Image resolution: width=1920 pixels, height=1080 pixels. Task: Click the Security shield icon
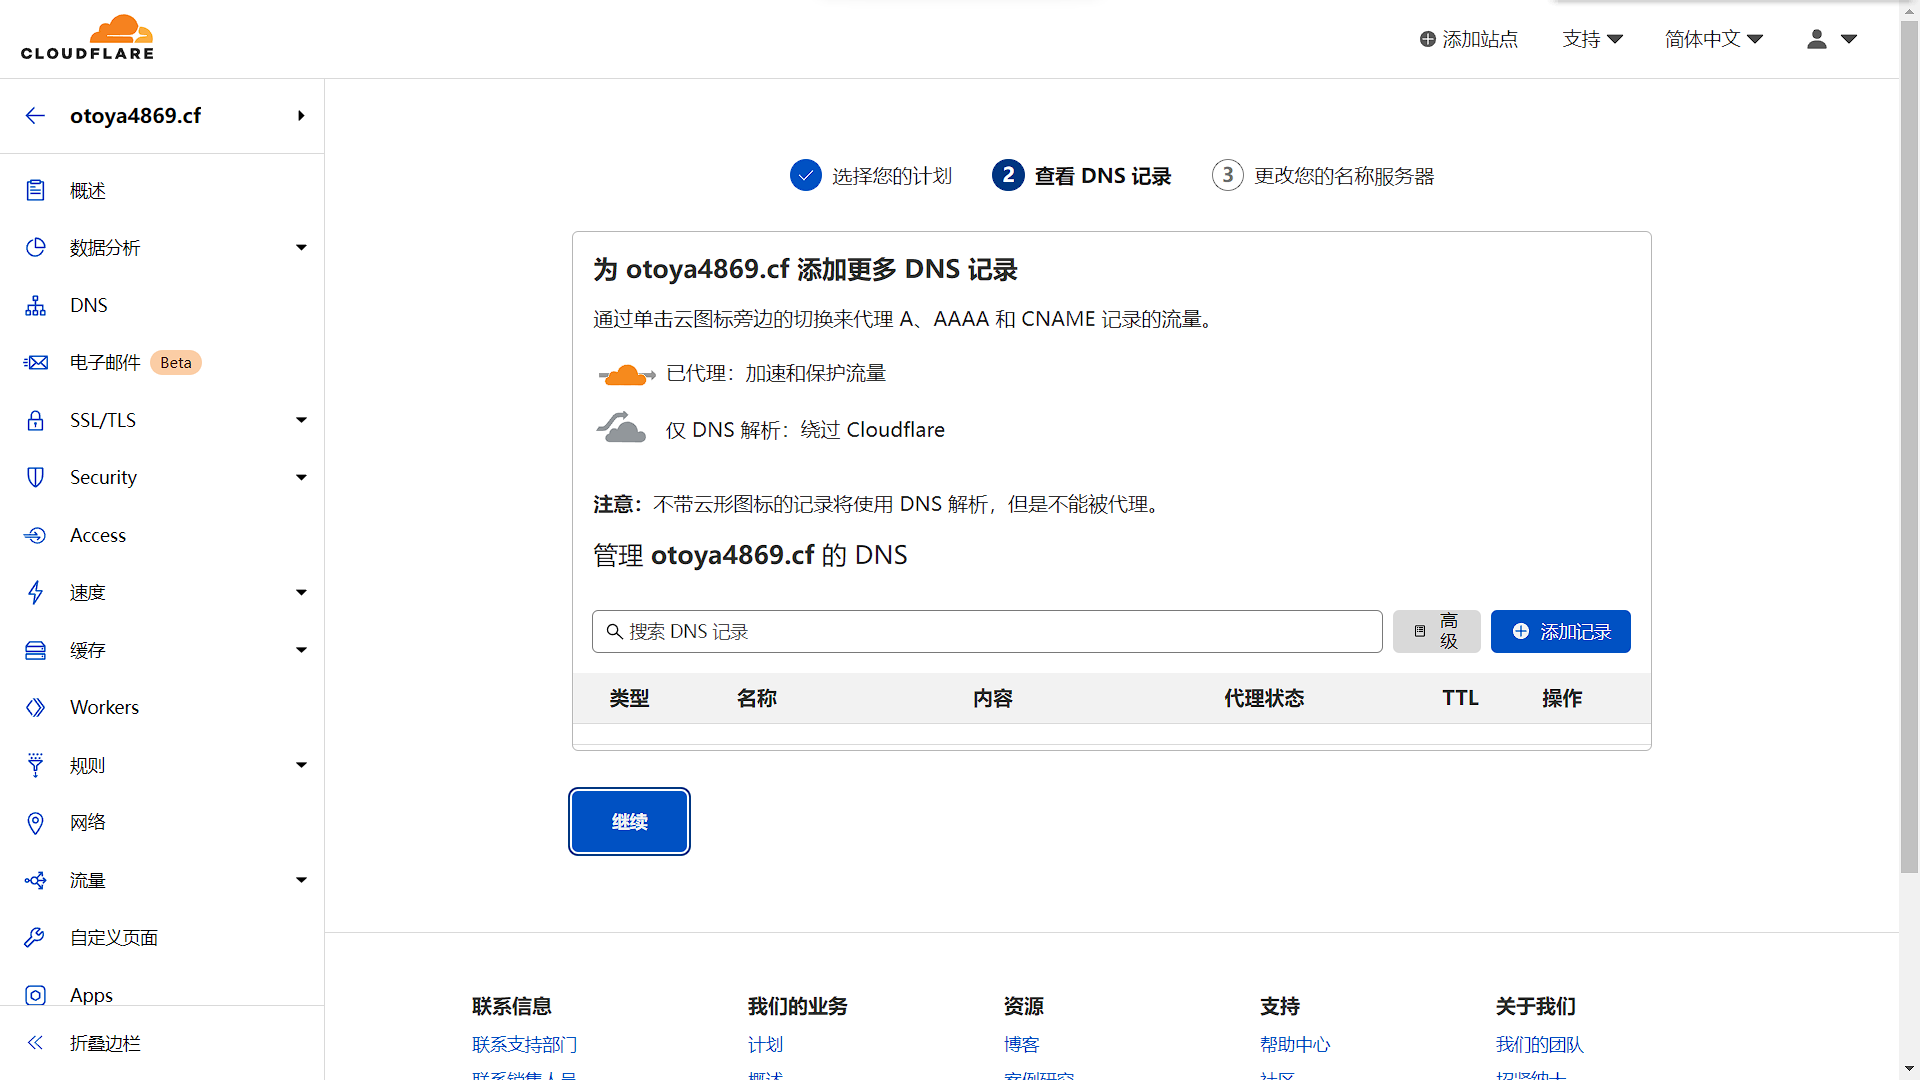(35, 477)
